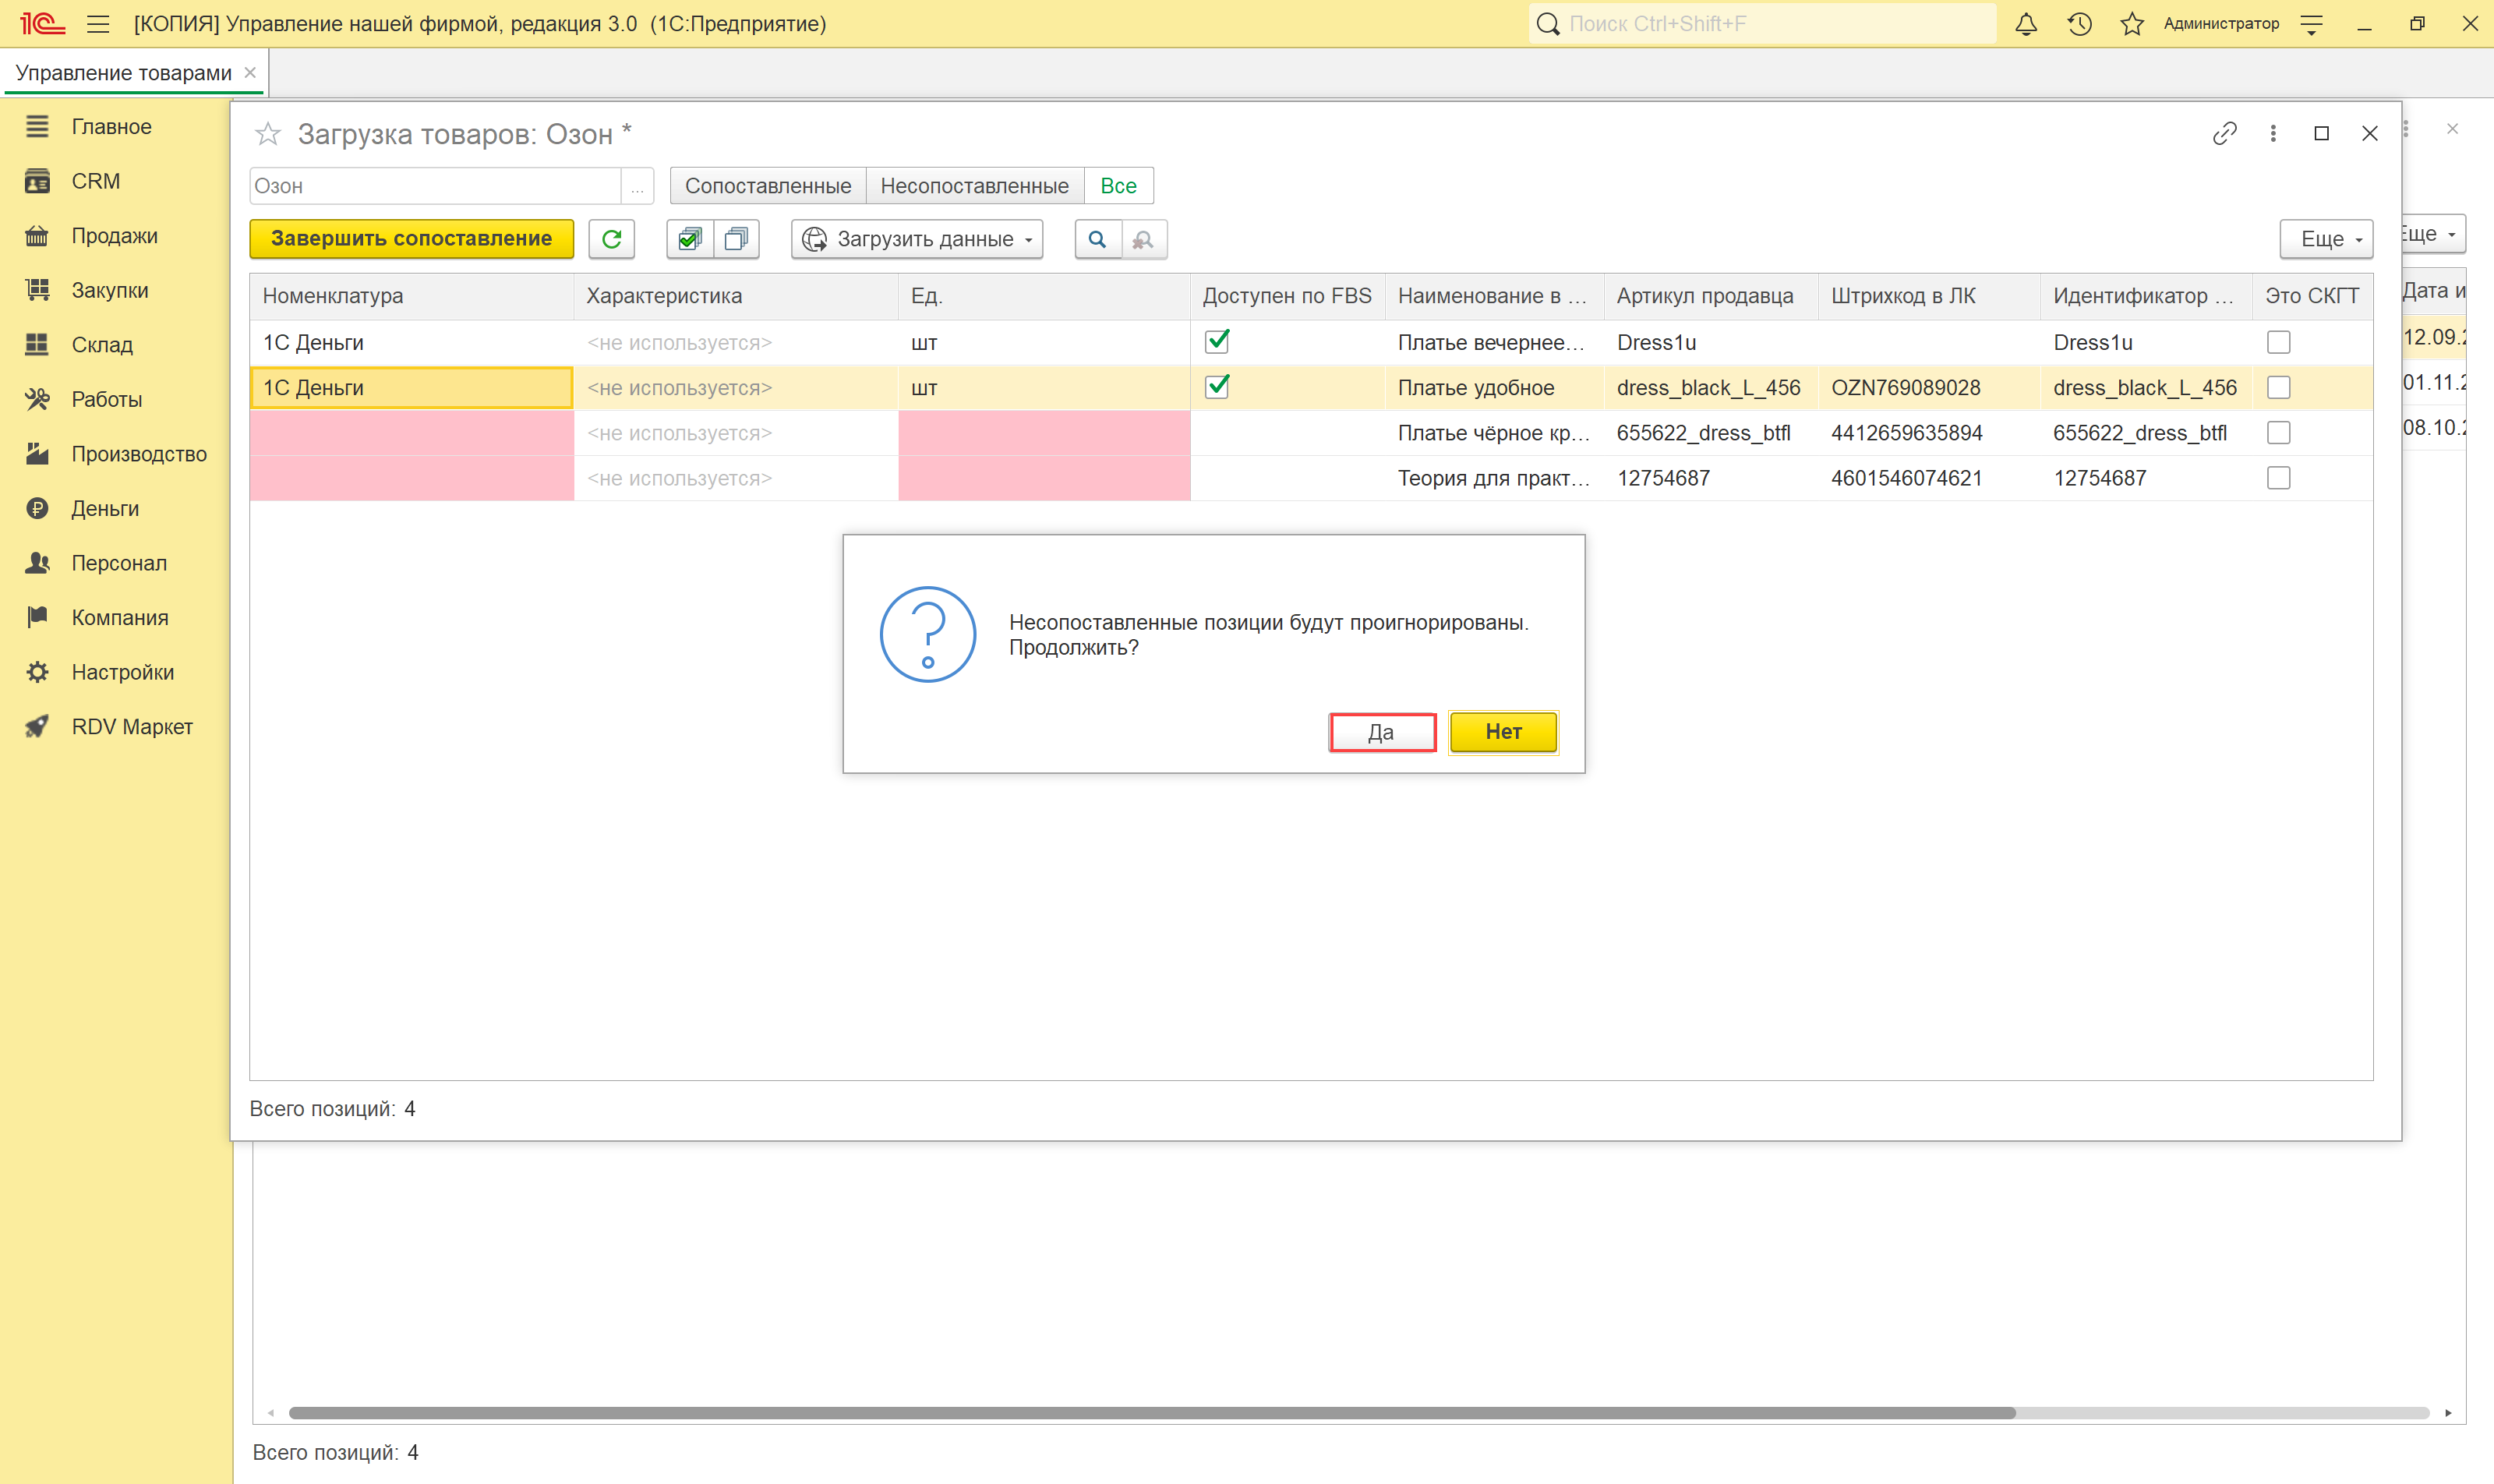
Task: Uncheck all rows with the deselect icon
Action: [x=737, y=239]
